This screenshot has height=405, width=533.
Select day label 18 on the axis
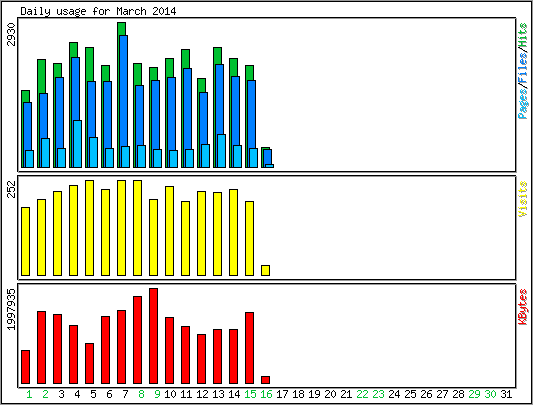coord(298,394)
